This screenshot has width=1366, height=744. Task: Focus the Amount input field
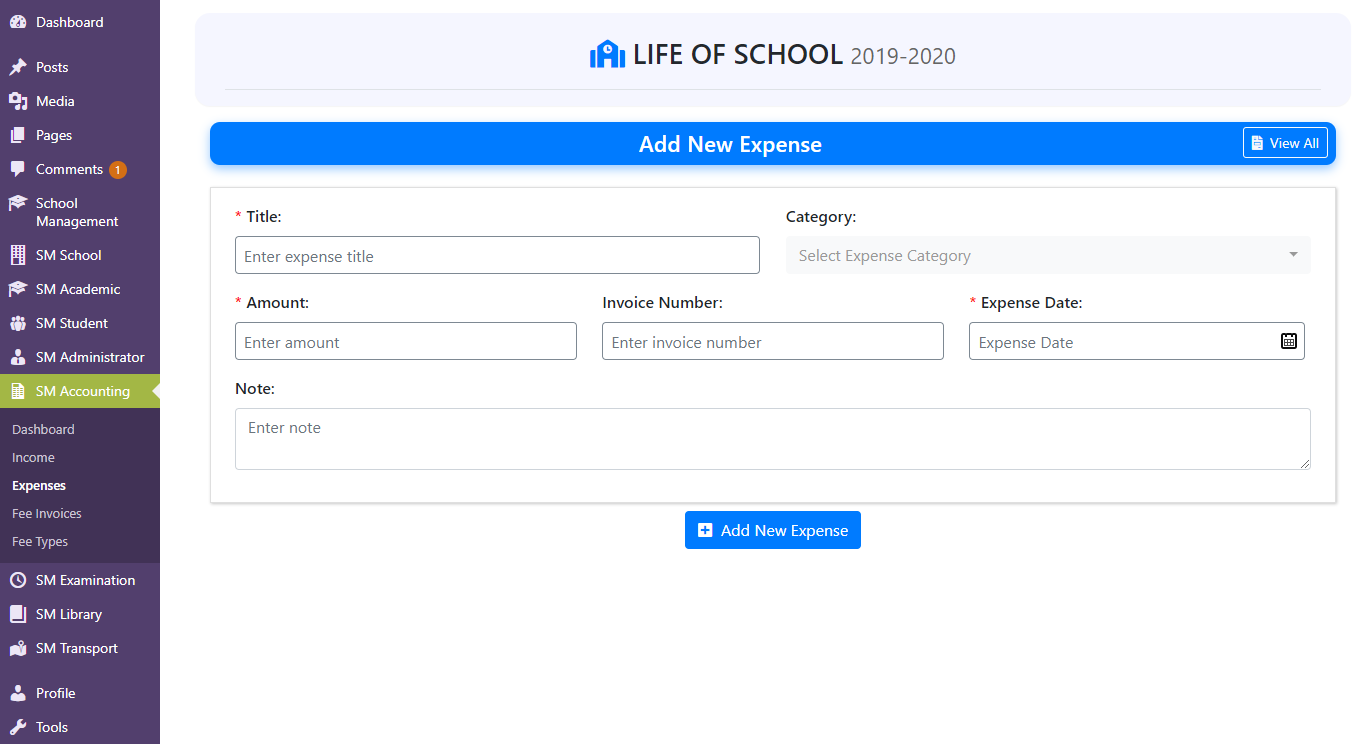(406, 341)
